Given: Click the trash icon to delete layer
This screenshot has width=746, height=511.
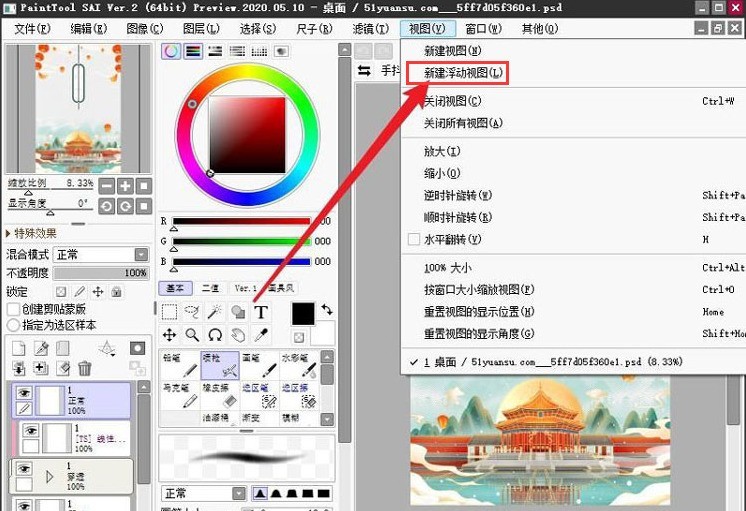Looking at the screenshot, I should coord(85,369).
